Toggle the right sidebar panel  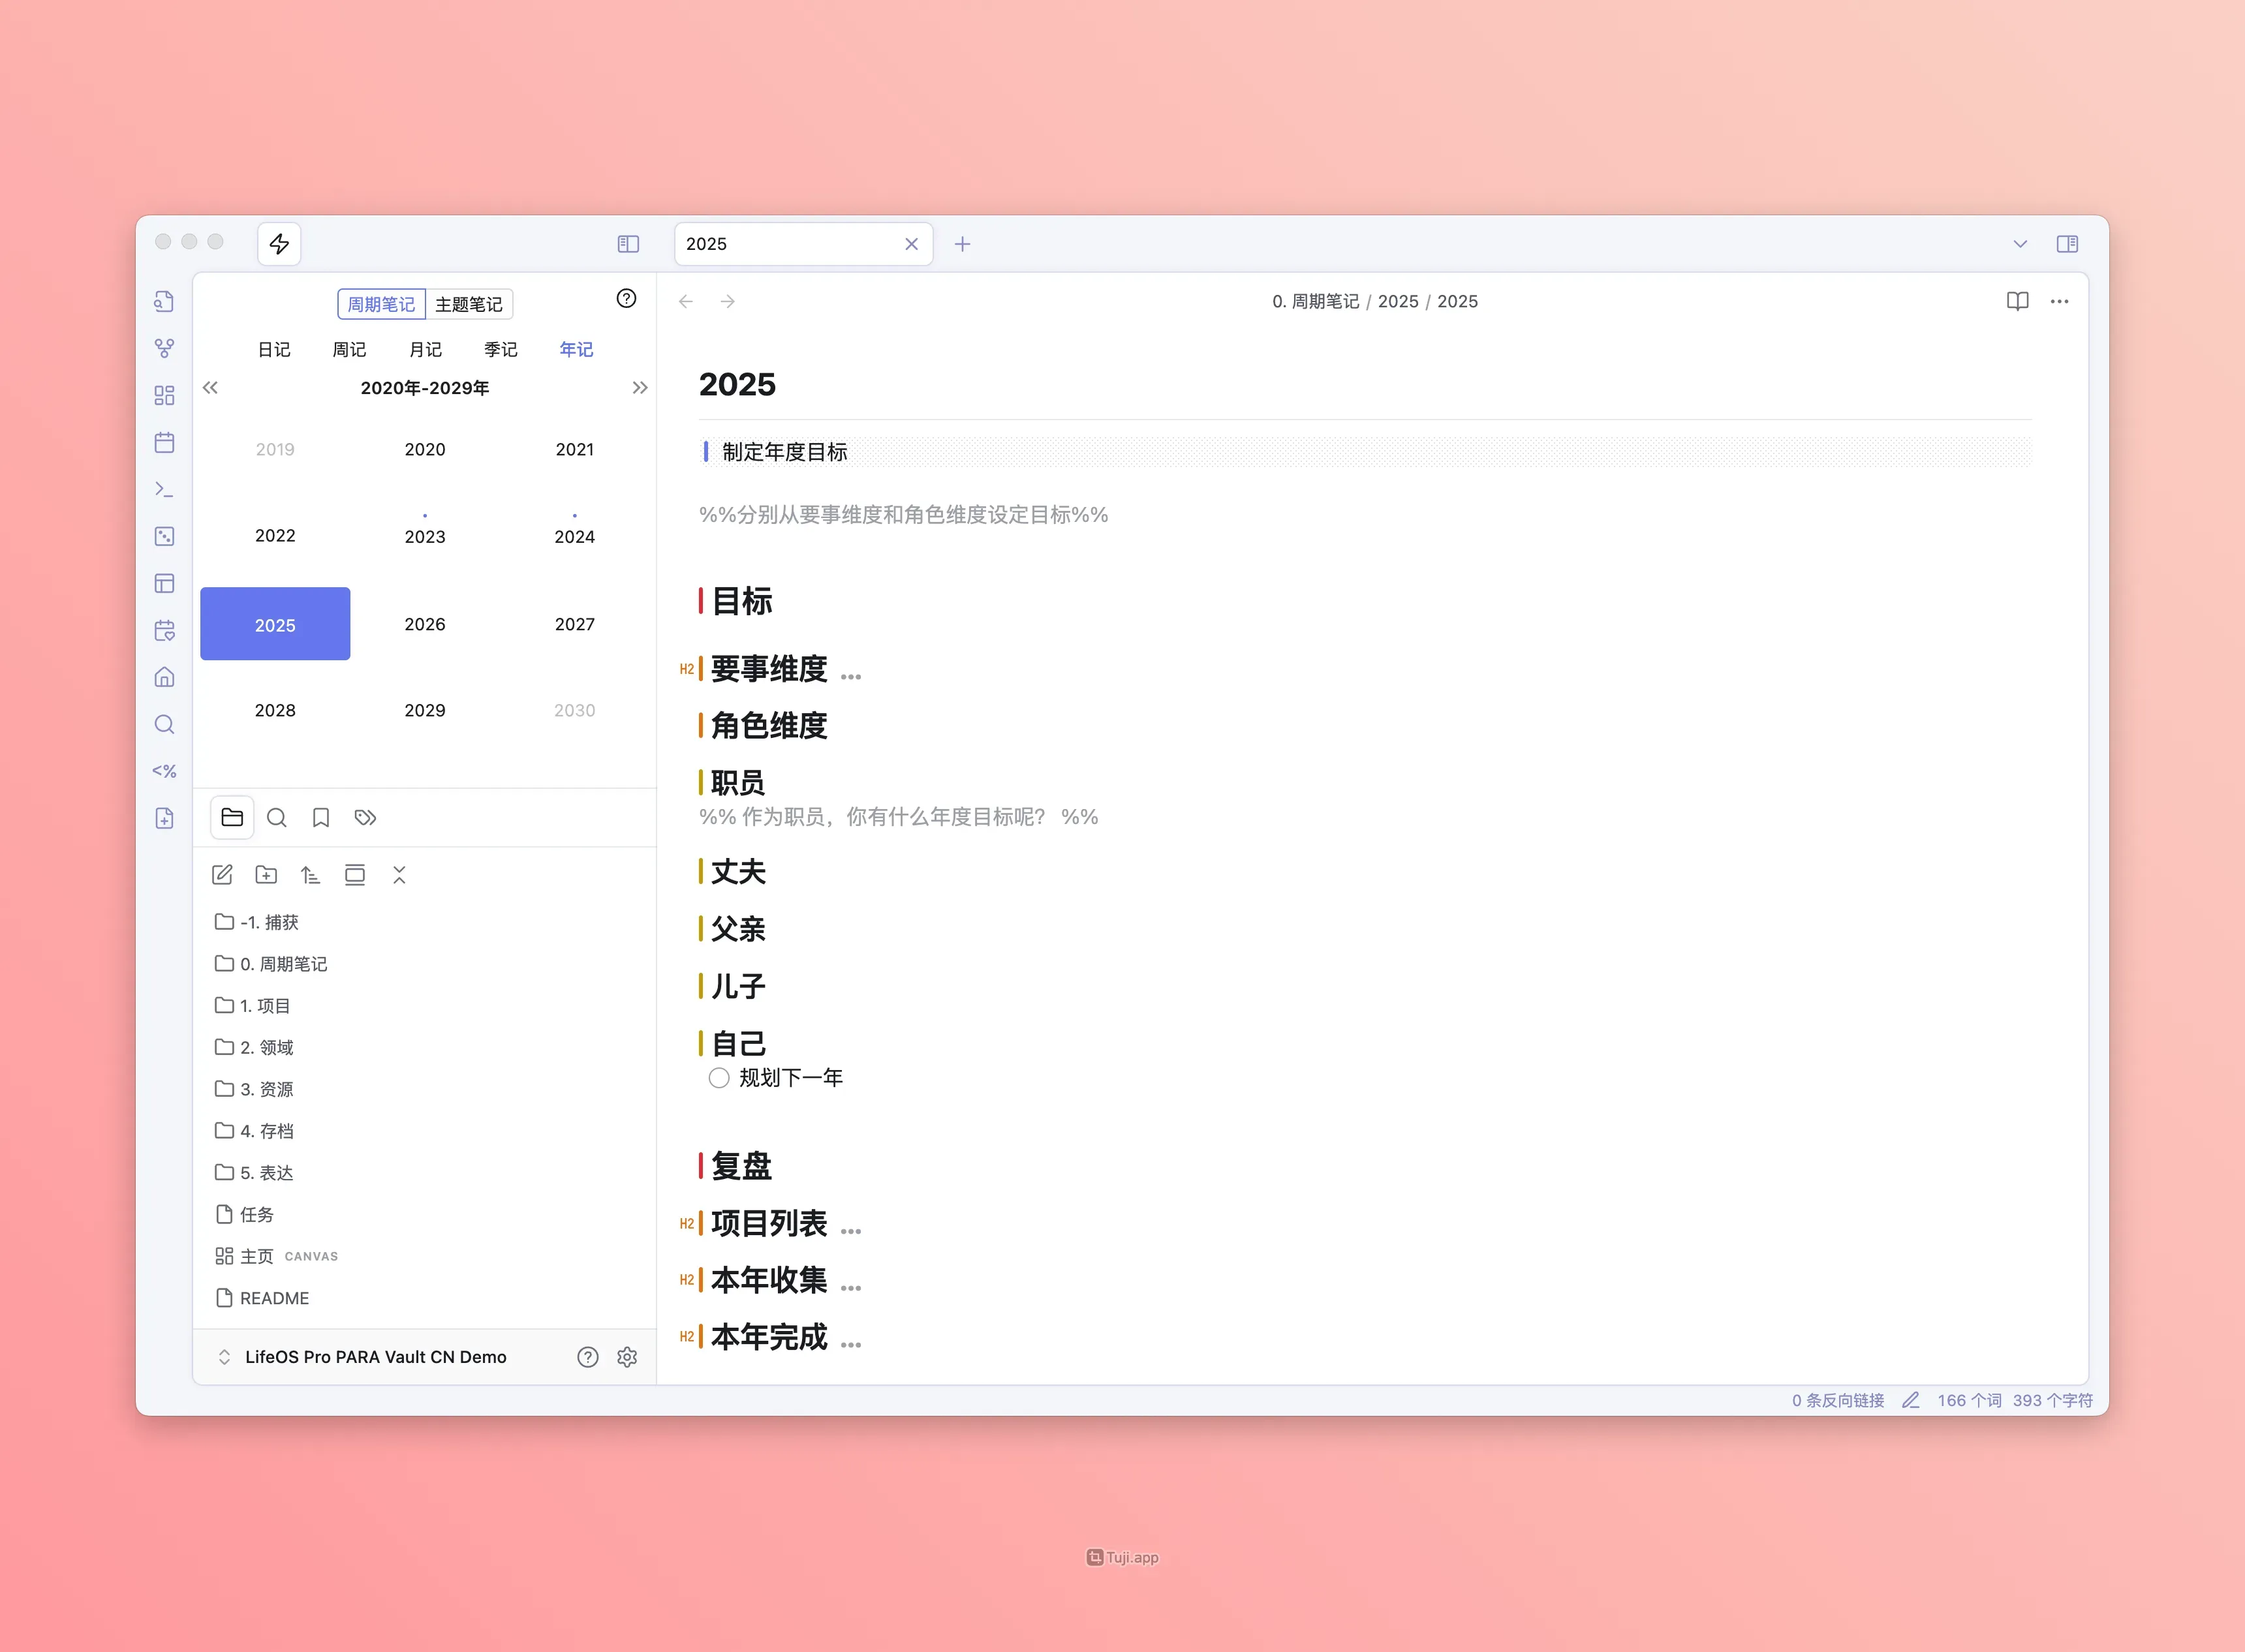(x=2067, y=244)
